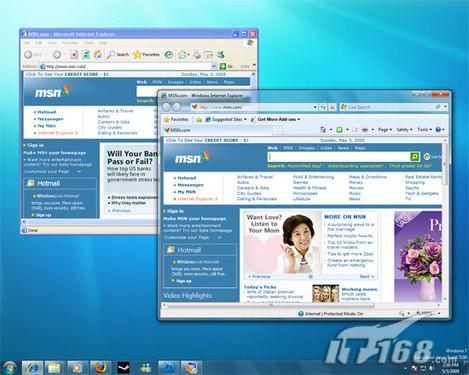Click Airfares & Travel in the IE6 MSN page
469x375 pixels.
click(x=115, y=111)
